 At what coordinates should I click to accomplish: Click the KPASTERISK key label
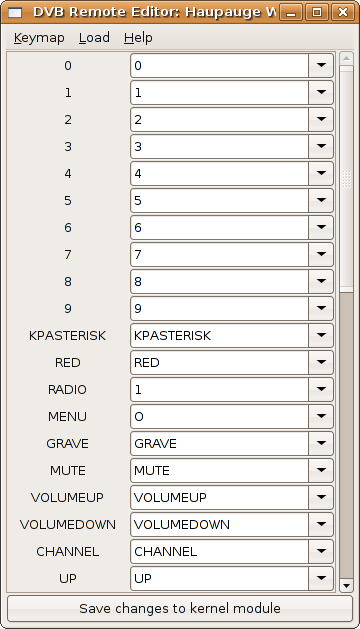[67, 335]
